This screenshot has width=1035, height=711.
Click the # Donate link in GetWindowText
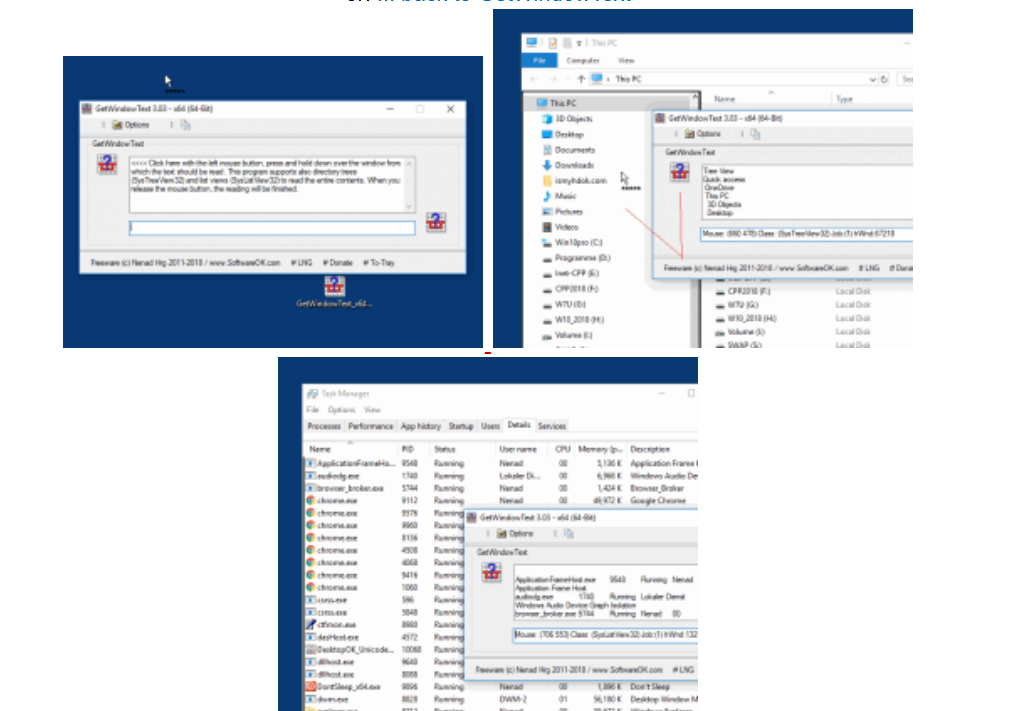coord(337,262)
